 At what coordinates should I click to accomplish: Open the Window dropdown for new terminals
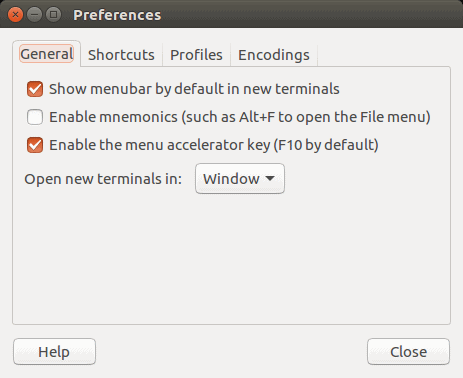pyautogui.click(x=240, y=179)
